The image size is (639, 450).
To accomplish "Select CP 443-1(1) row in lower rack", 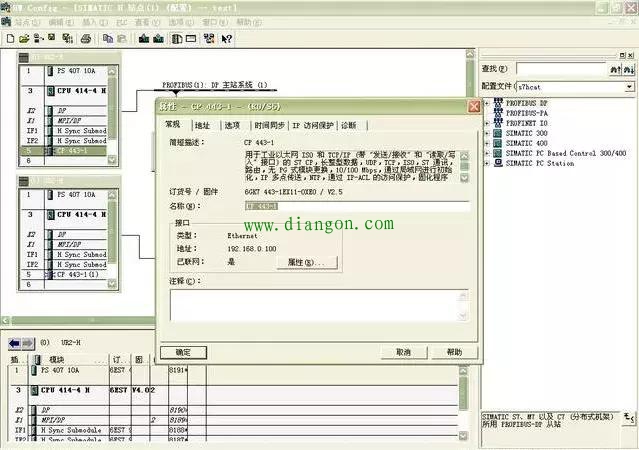I will [x=63, y=274].
